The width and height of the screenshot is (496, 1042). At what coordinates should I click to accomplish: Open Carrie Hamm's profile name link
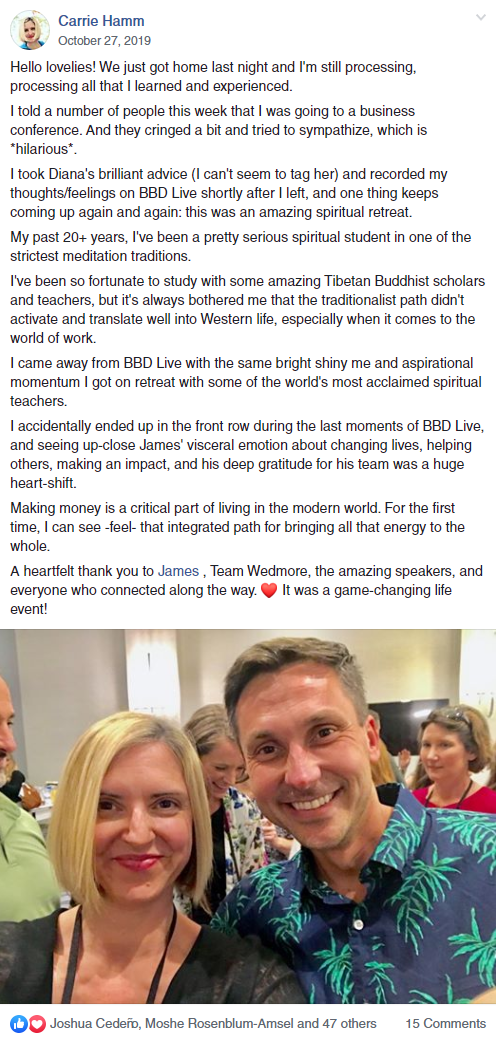tap(101, 22)
